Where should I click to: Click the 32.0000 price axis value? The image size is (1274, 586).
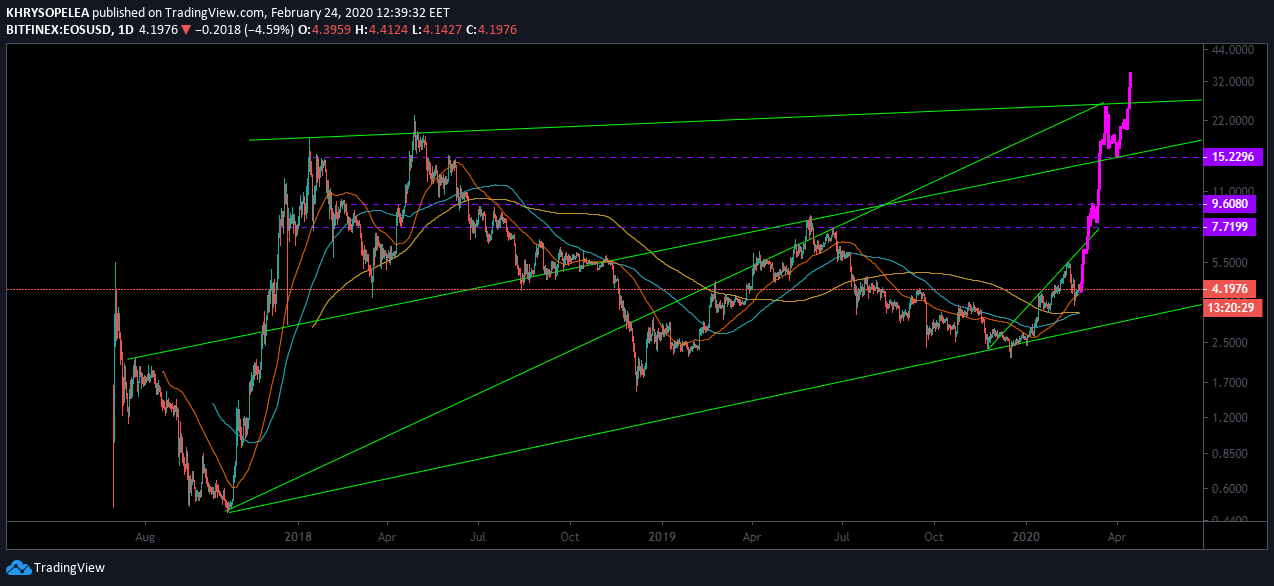1232,82
